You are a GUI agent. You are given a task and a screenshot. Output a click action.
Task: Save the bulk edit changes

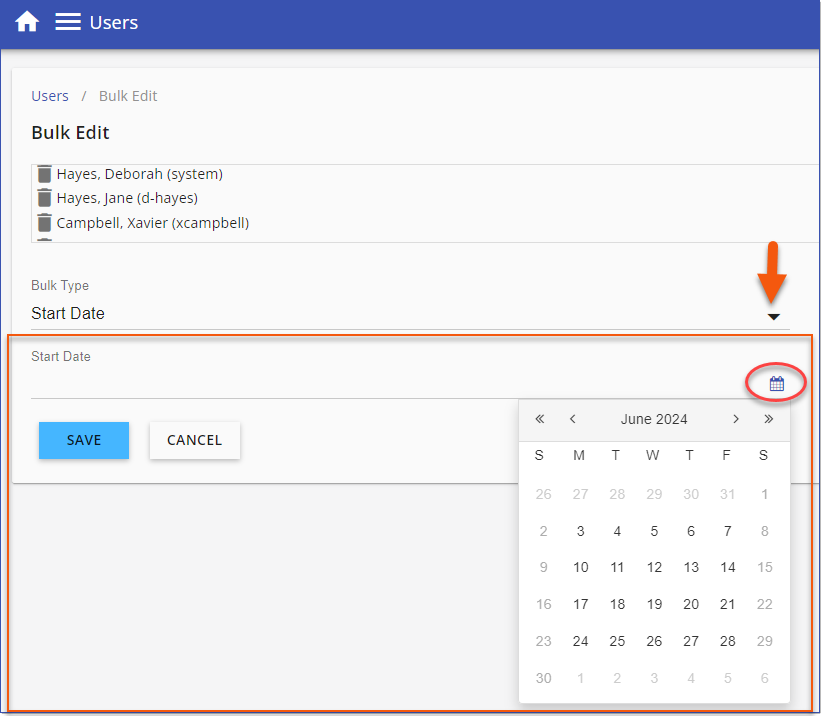[x=84, y=440]
